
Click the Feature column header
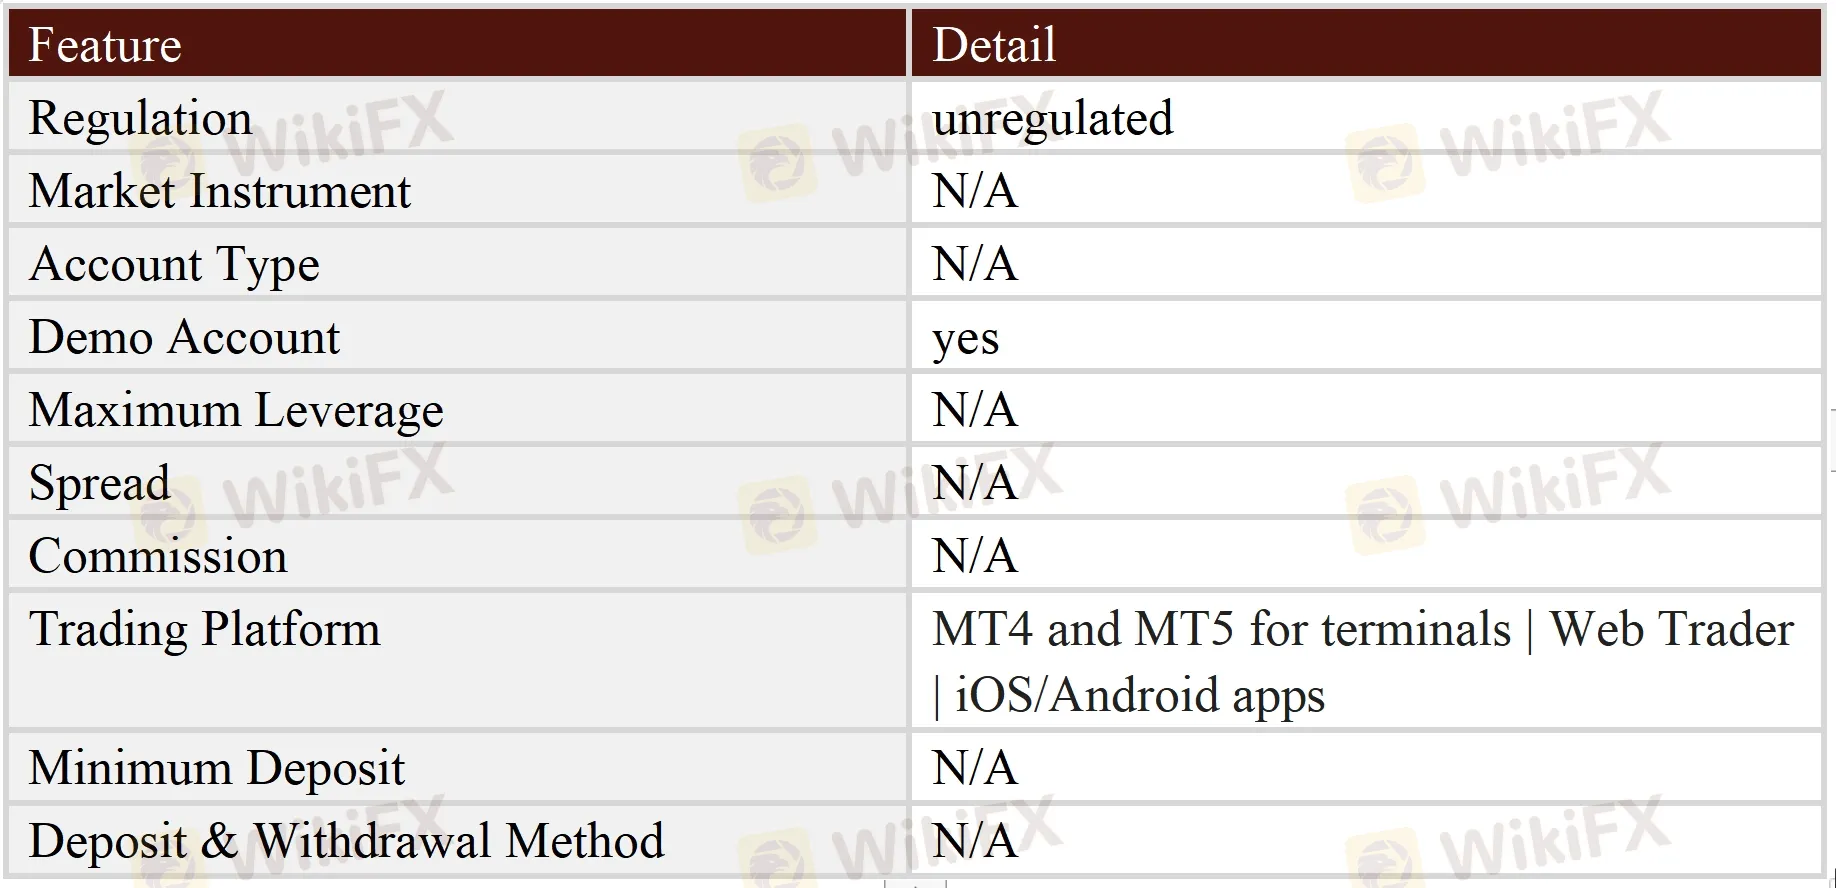tap(105, 45)
